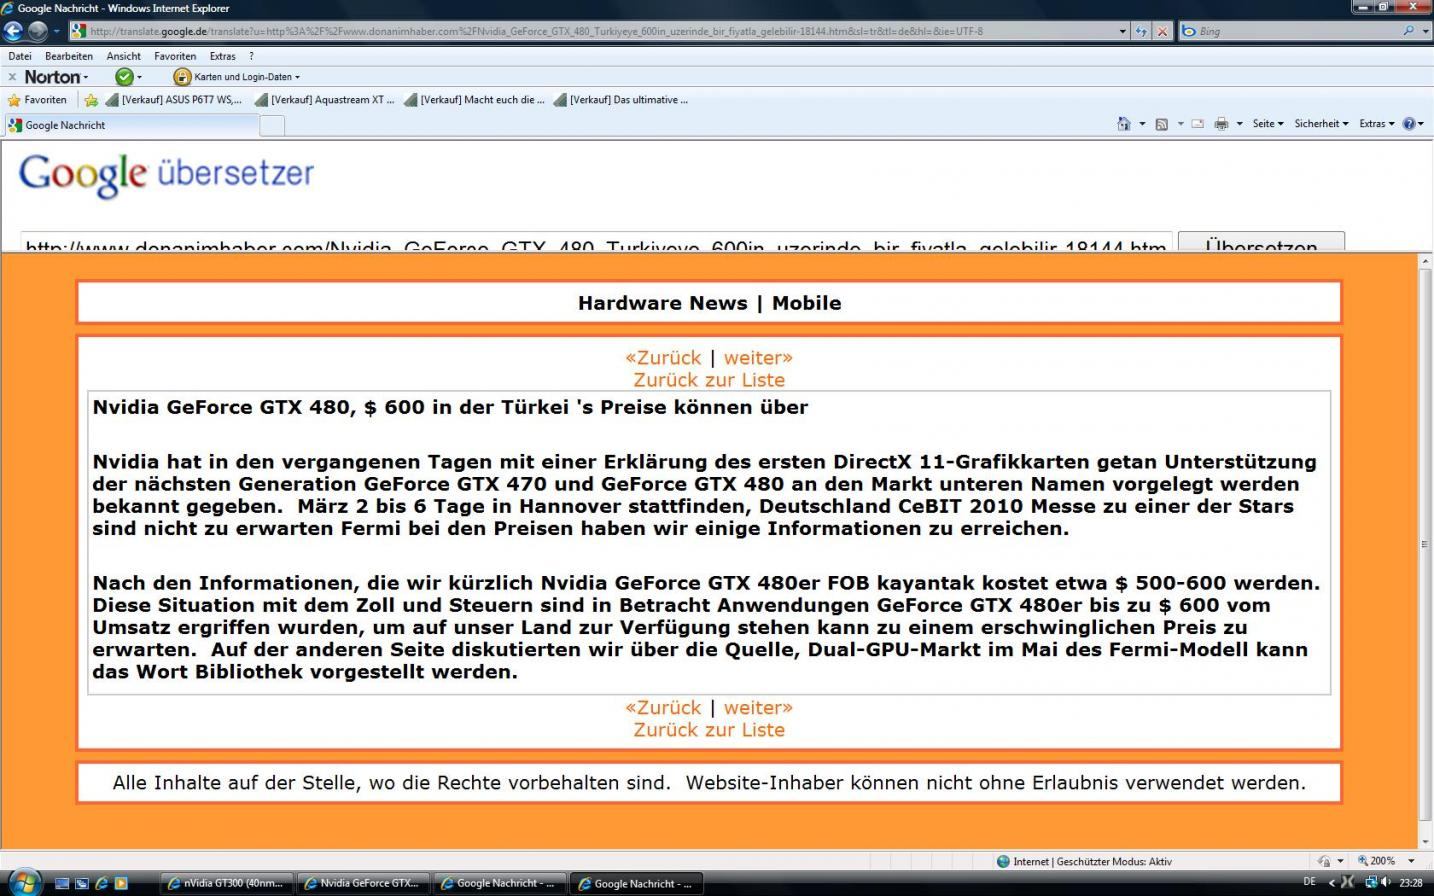Click the Print icon
This screenshot has width=1434, height=896.
point(1221,124)
